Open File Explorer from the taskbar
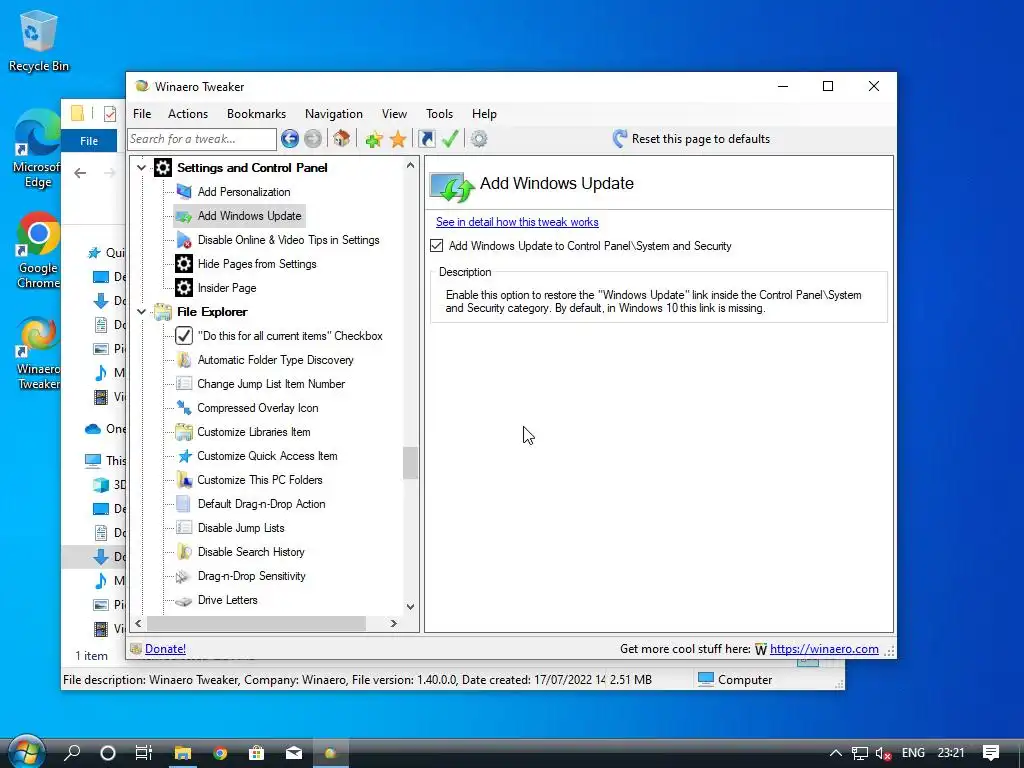The height and width of the screenshot is (768, 1024). 182,753
